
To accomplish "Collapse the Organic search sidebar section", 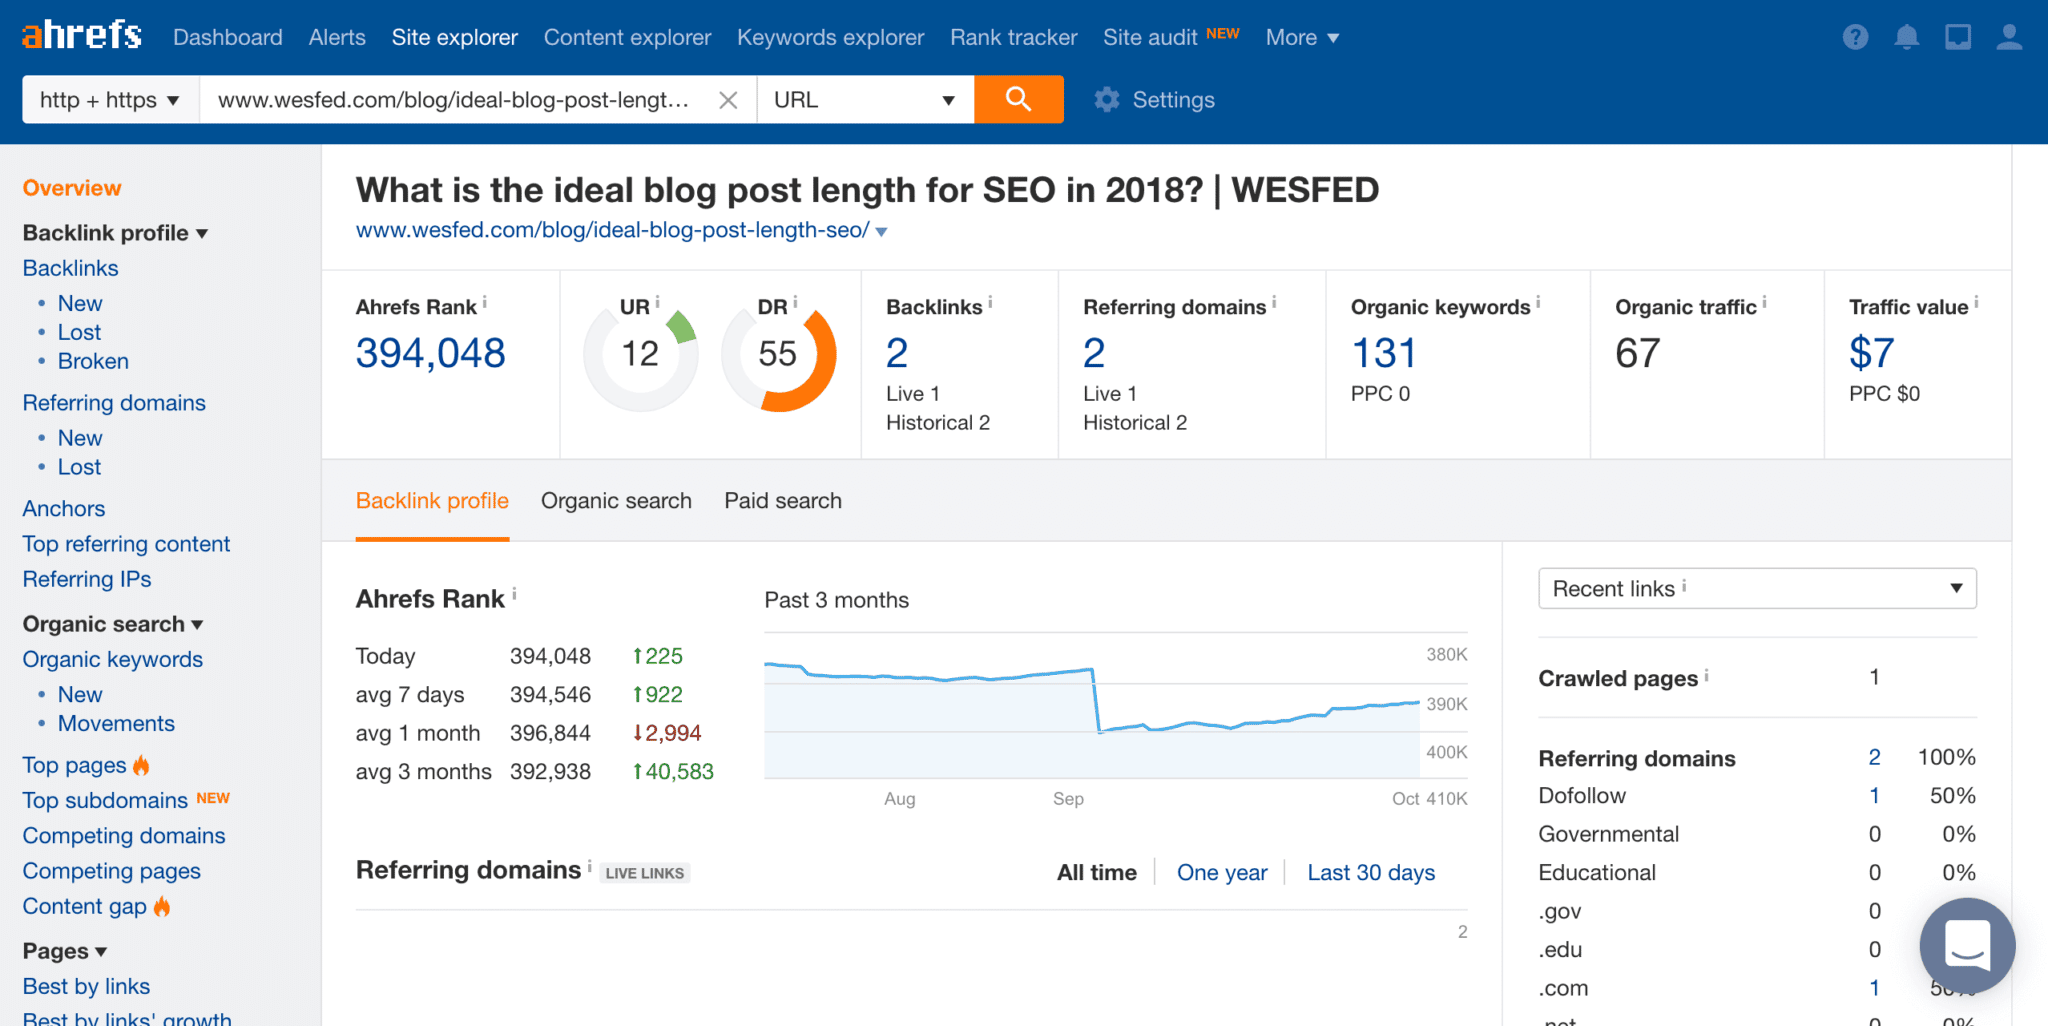I will [113, 623].
